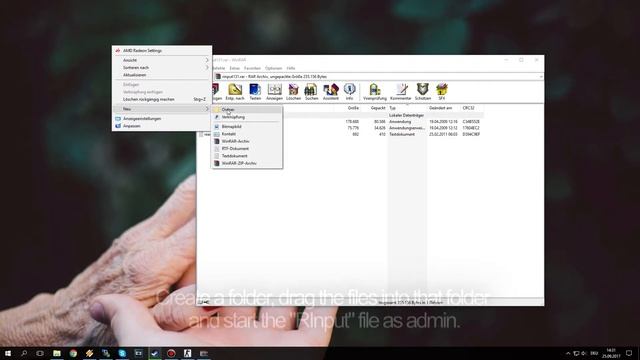Show hidden system tray icons chevron
640x360 pixels.
(x=568, y=353)
